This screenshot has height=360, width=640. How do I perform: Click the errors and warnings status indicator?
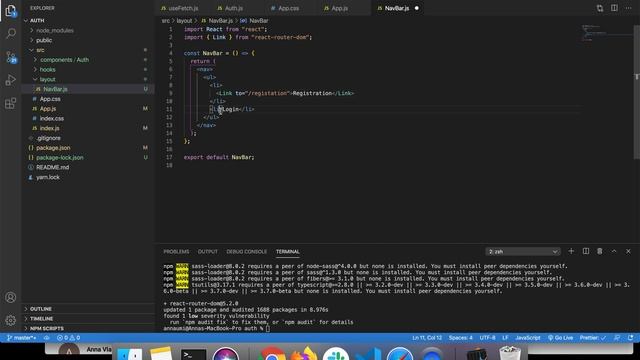[x=68, y=338]
